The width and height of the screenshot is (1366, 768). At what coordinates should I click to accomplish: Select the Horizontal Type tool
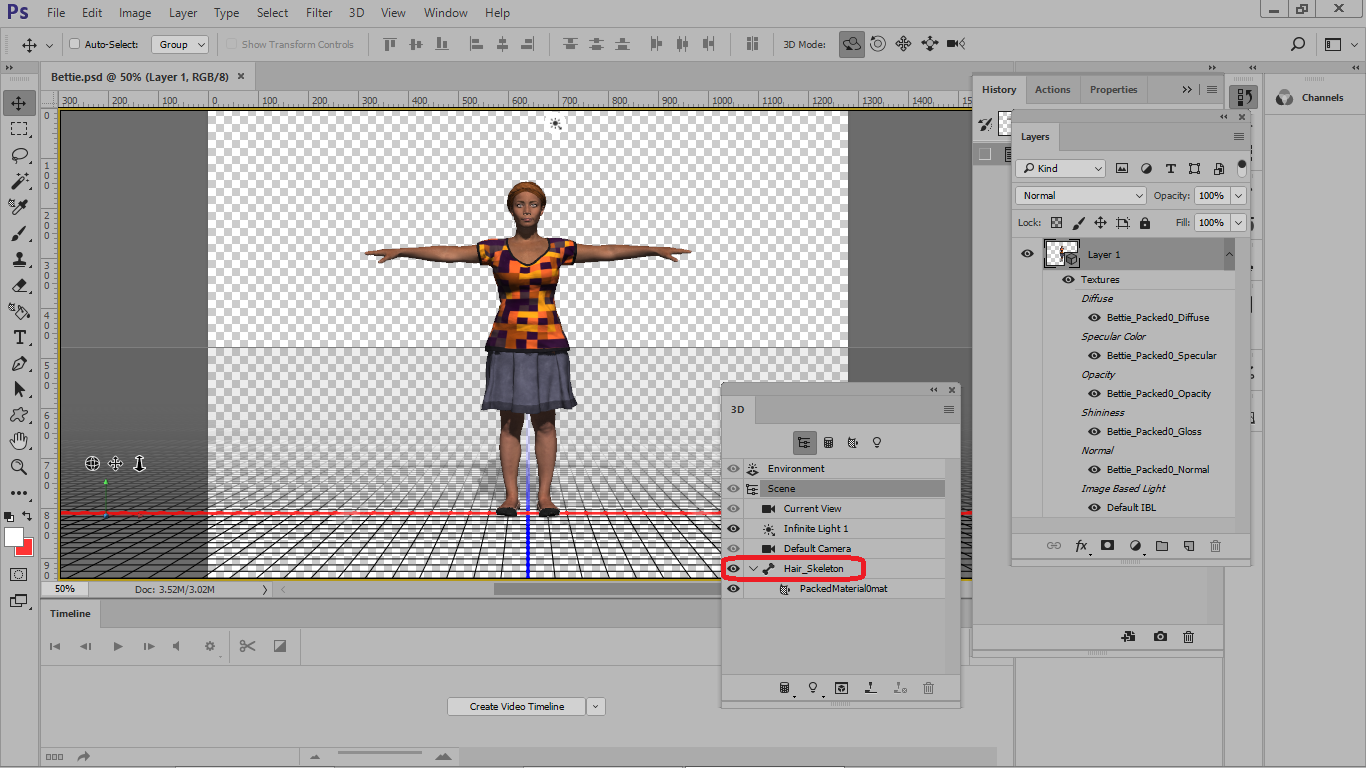19,337
